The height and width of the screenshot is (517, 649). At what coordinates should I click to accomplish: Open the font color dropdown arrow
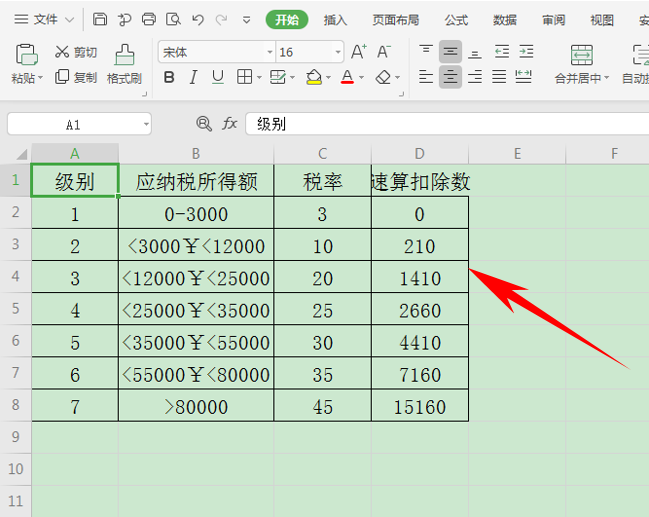(x=361, y=77)
